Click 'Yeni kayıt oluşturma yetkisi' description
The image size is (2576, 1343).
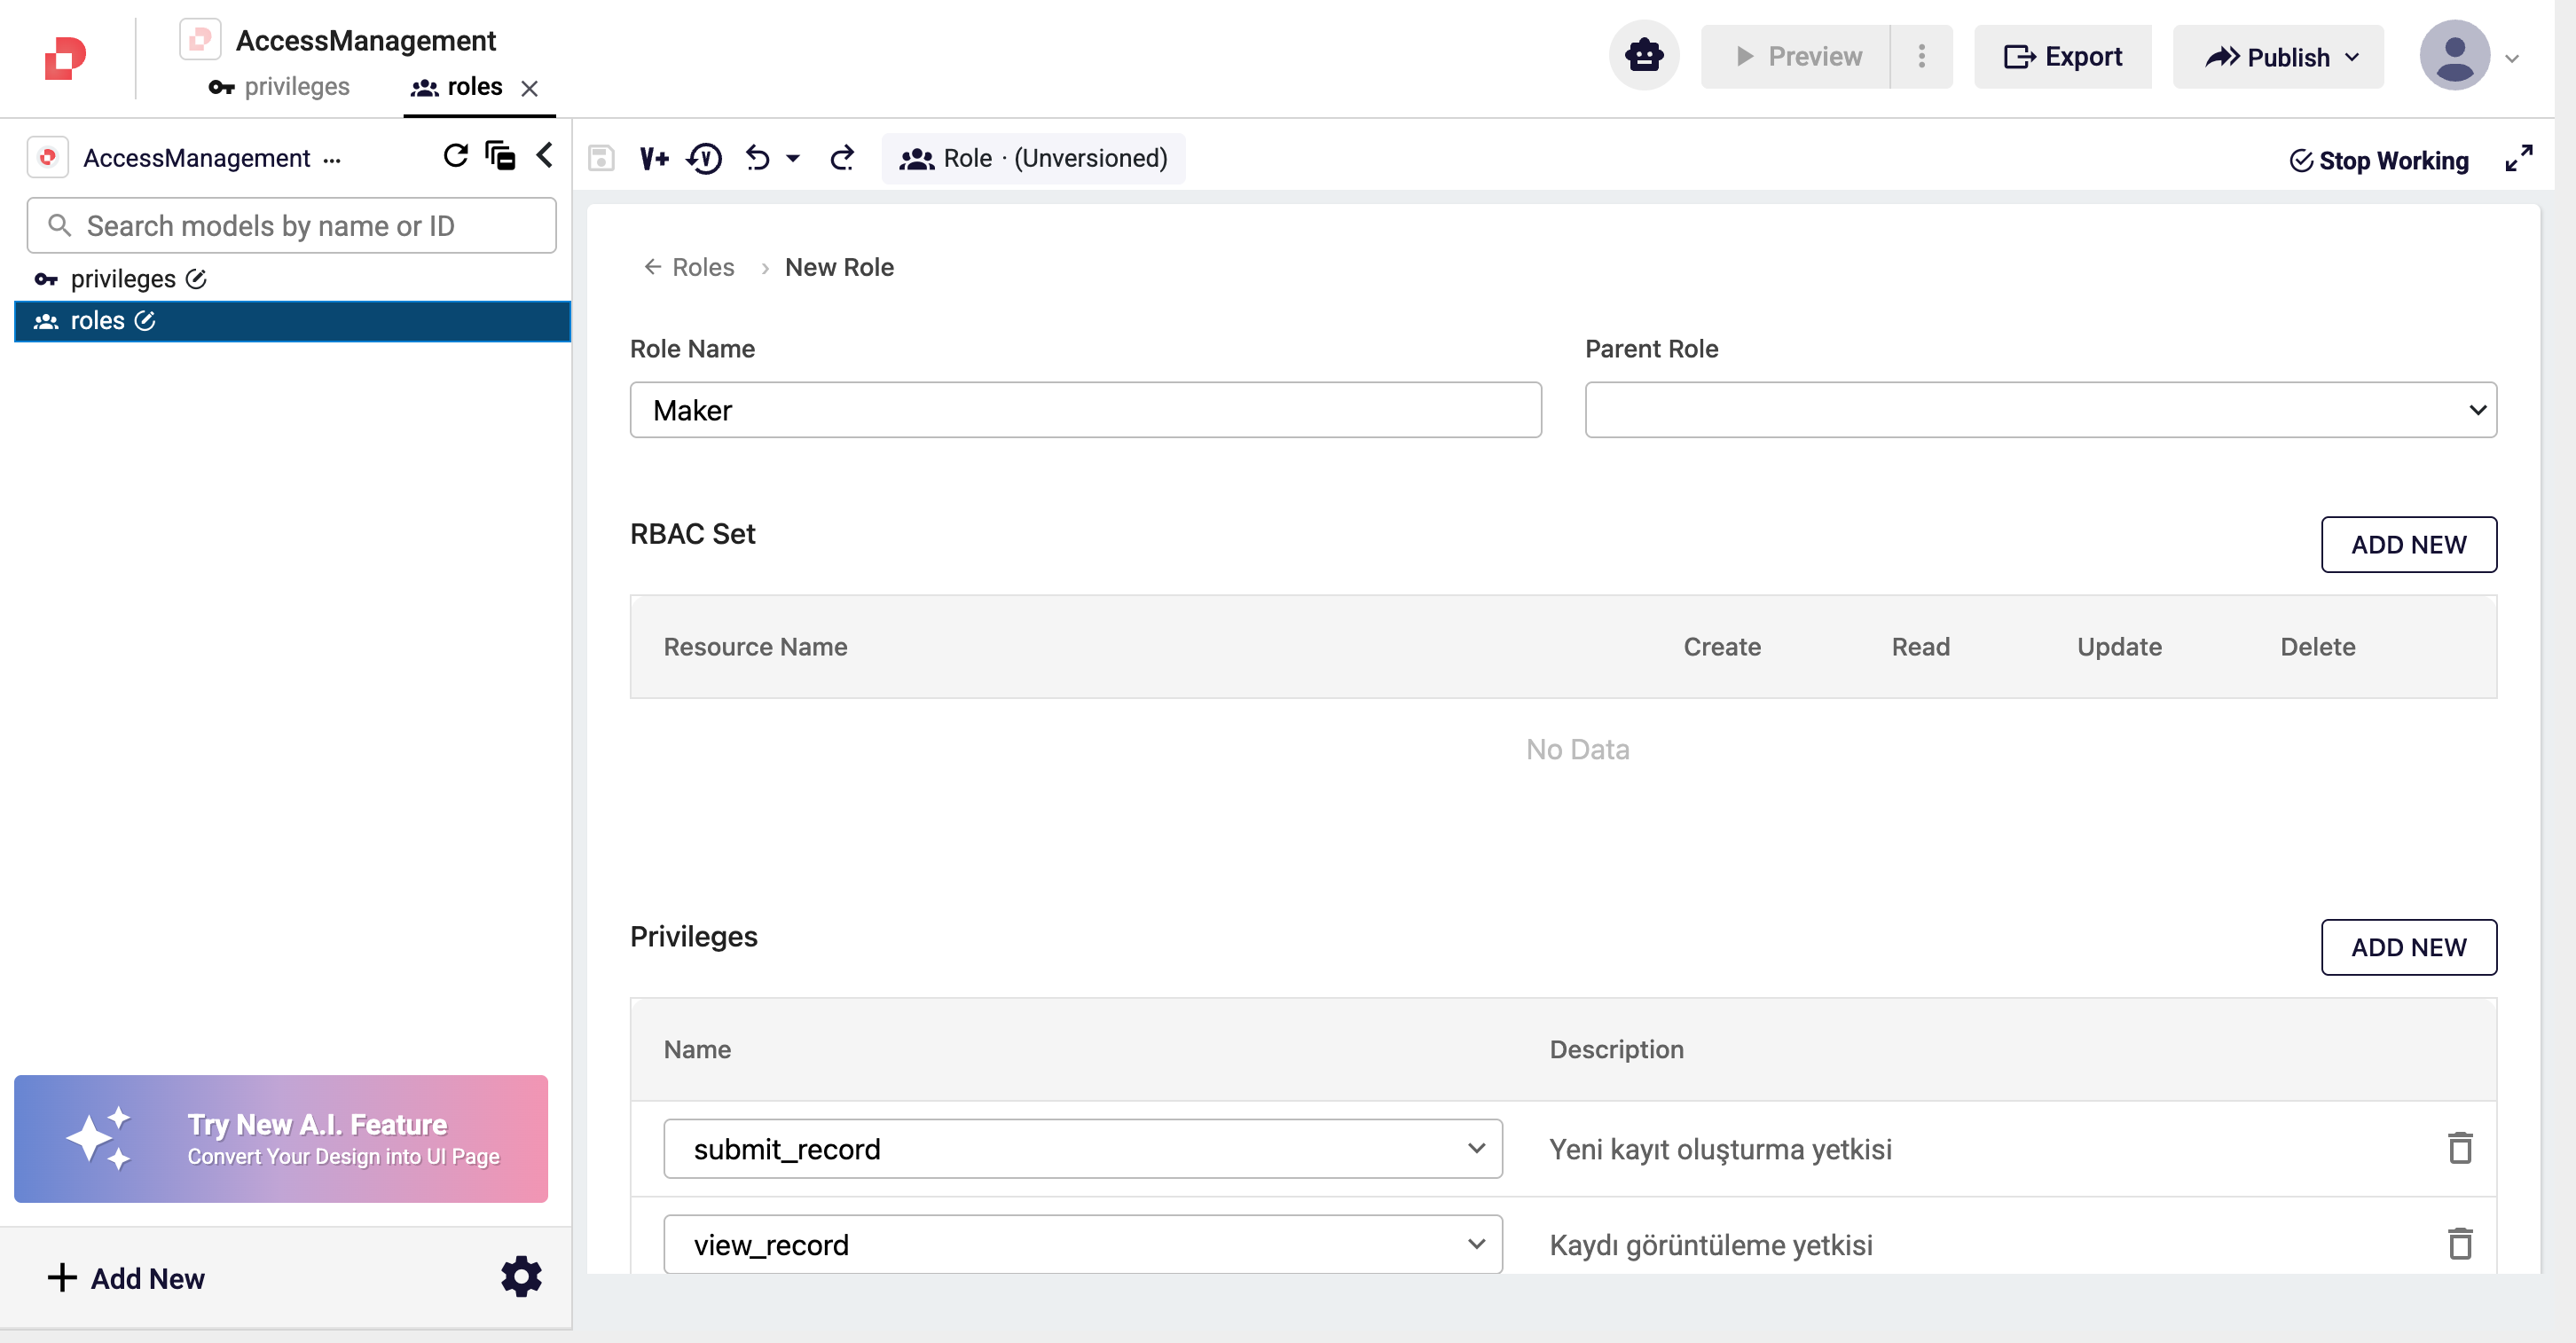click(x=1720, y=1149)
